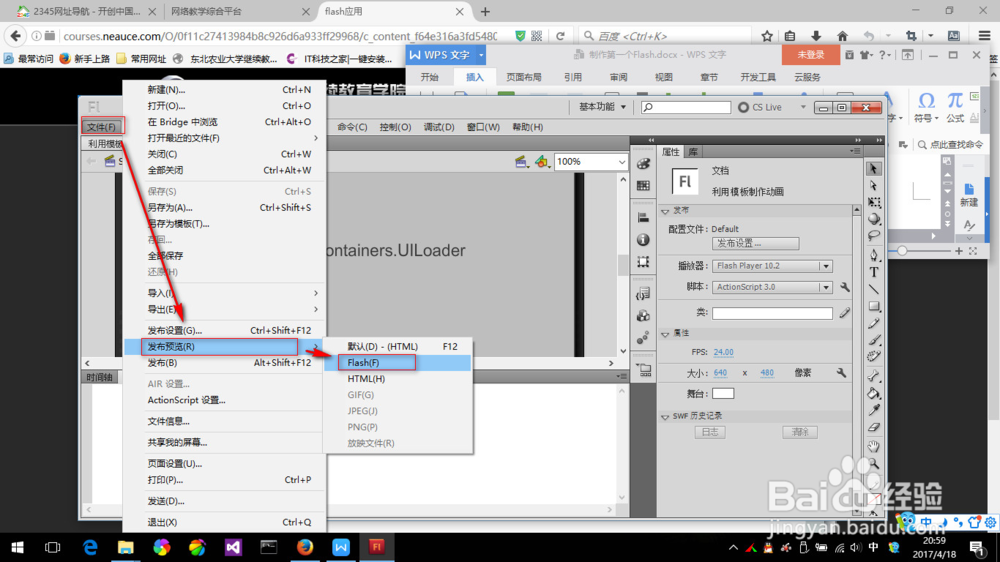Click the WPS 未登录 login button

pyautogui.click(x=811, y=55)
